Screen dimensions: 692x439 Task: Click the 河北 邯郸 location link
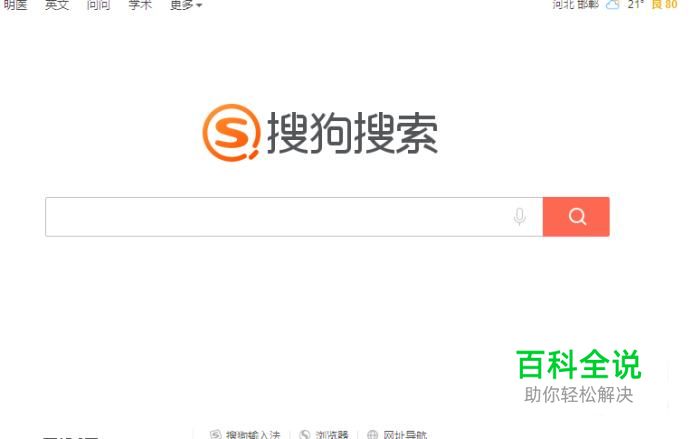pyautogui.click(x=575, y=4)
